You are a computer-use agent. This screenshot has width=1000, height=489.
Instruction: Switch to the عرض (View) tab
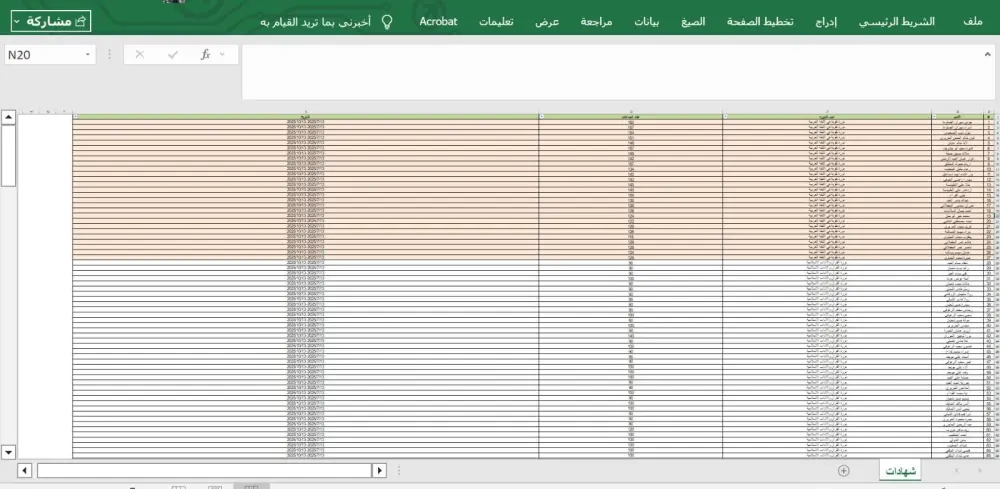tap(547, 22)
